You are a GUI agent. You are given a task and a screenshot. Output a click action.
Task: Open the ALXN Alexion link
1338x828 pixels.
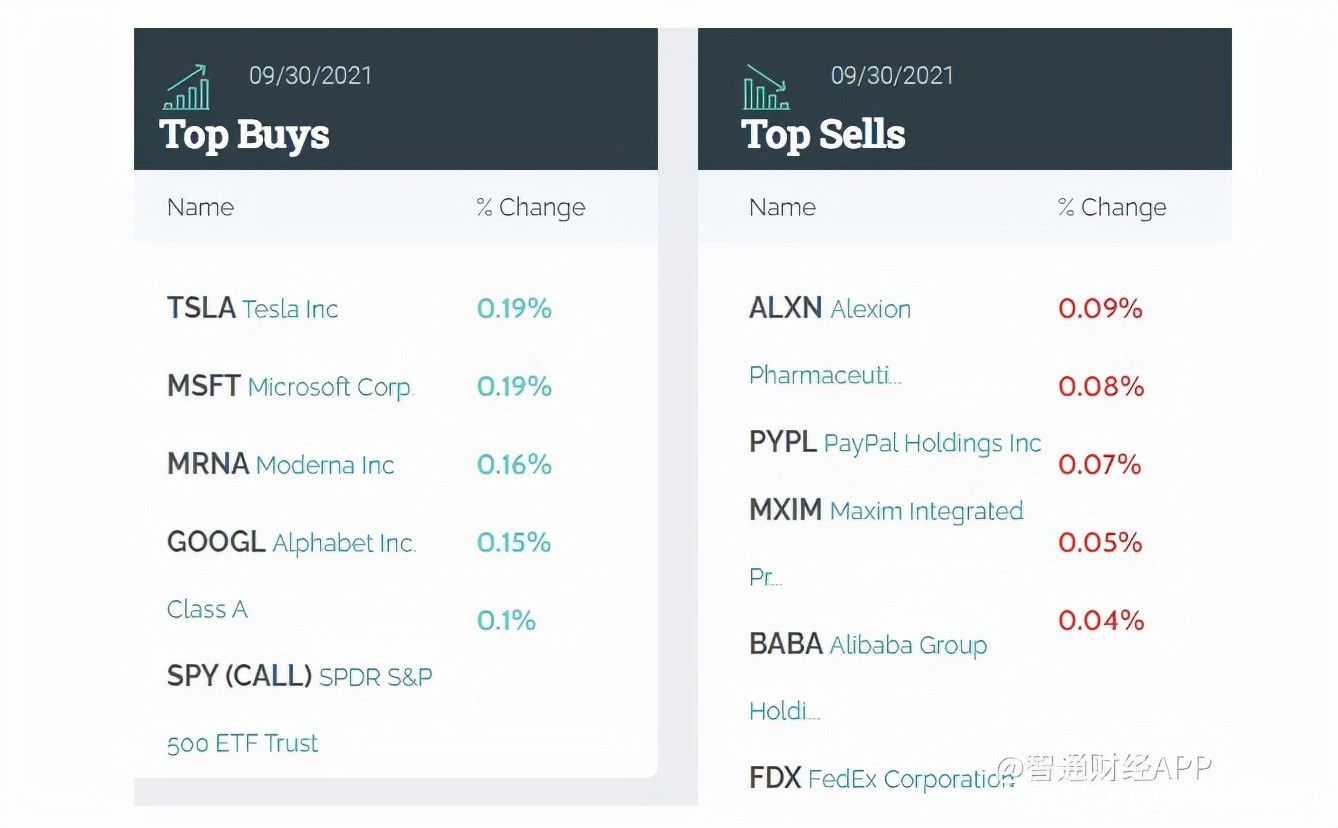pyautogui.click(x=829, y=308)
